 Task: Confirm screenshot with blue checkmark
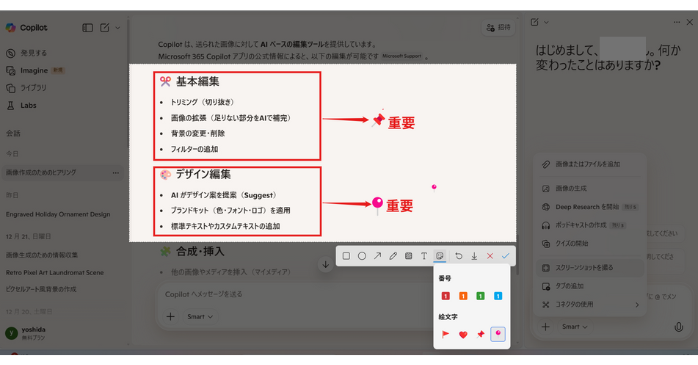[505, 256]
